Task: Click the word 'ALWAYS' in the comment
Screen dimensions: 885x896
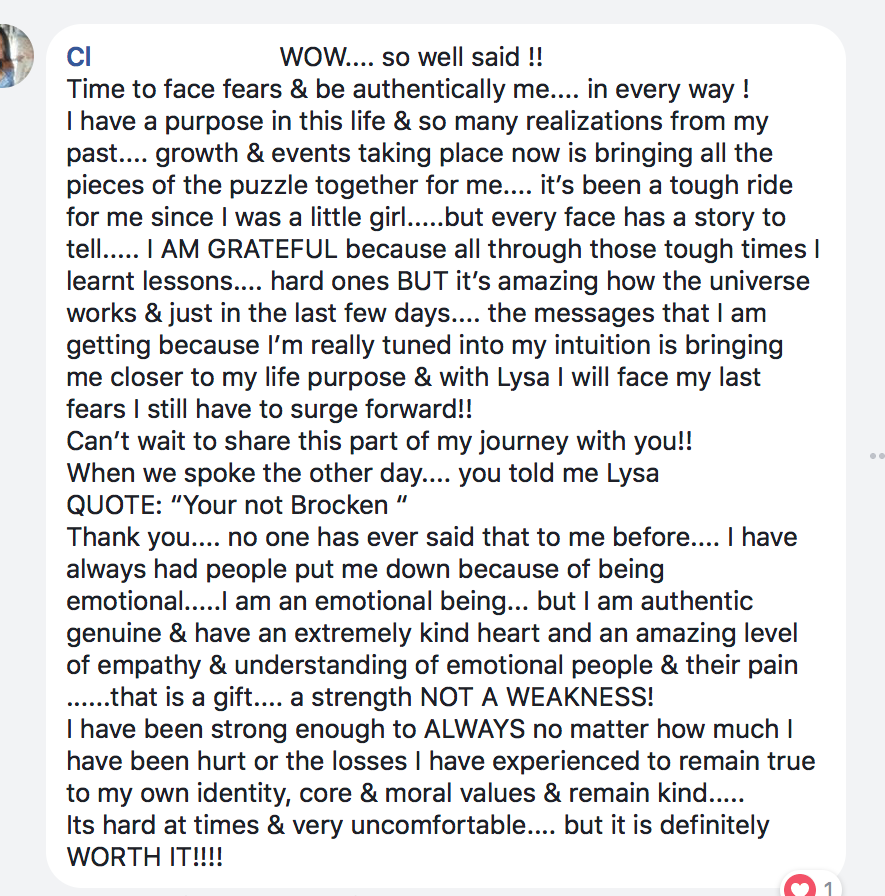Action: [474, 729]
